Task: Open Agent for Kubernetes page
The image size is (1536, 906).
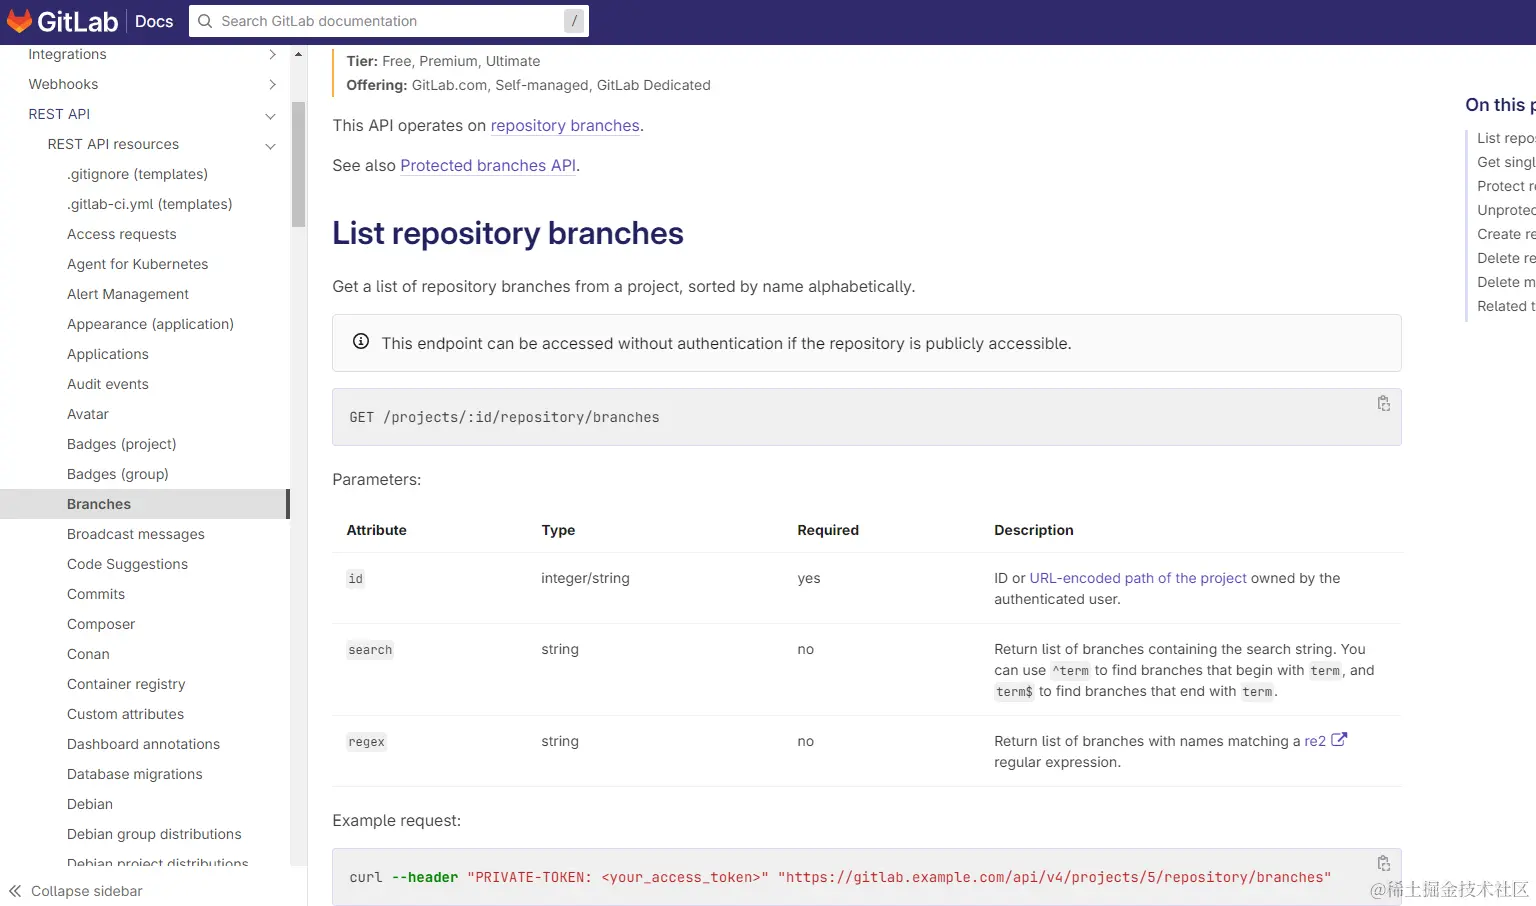Action: pyautogui.click(x=137, y=264)
